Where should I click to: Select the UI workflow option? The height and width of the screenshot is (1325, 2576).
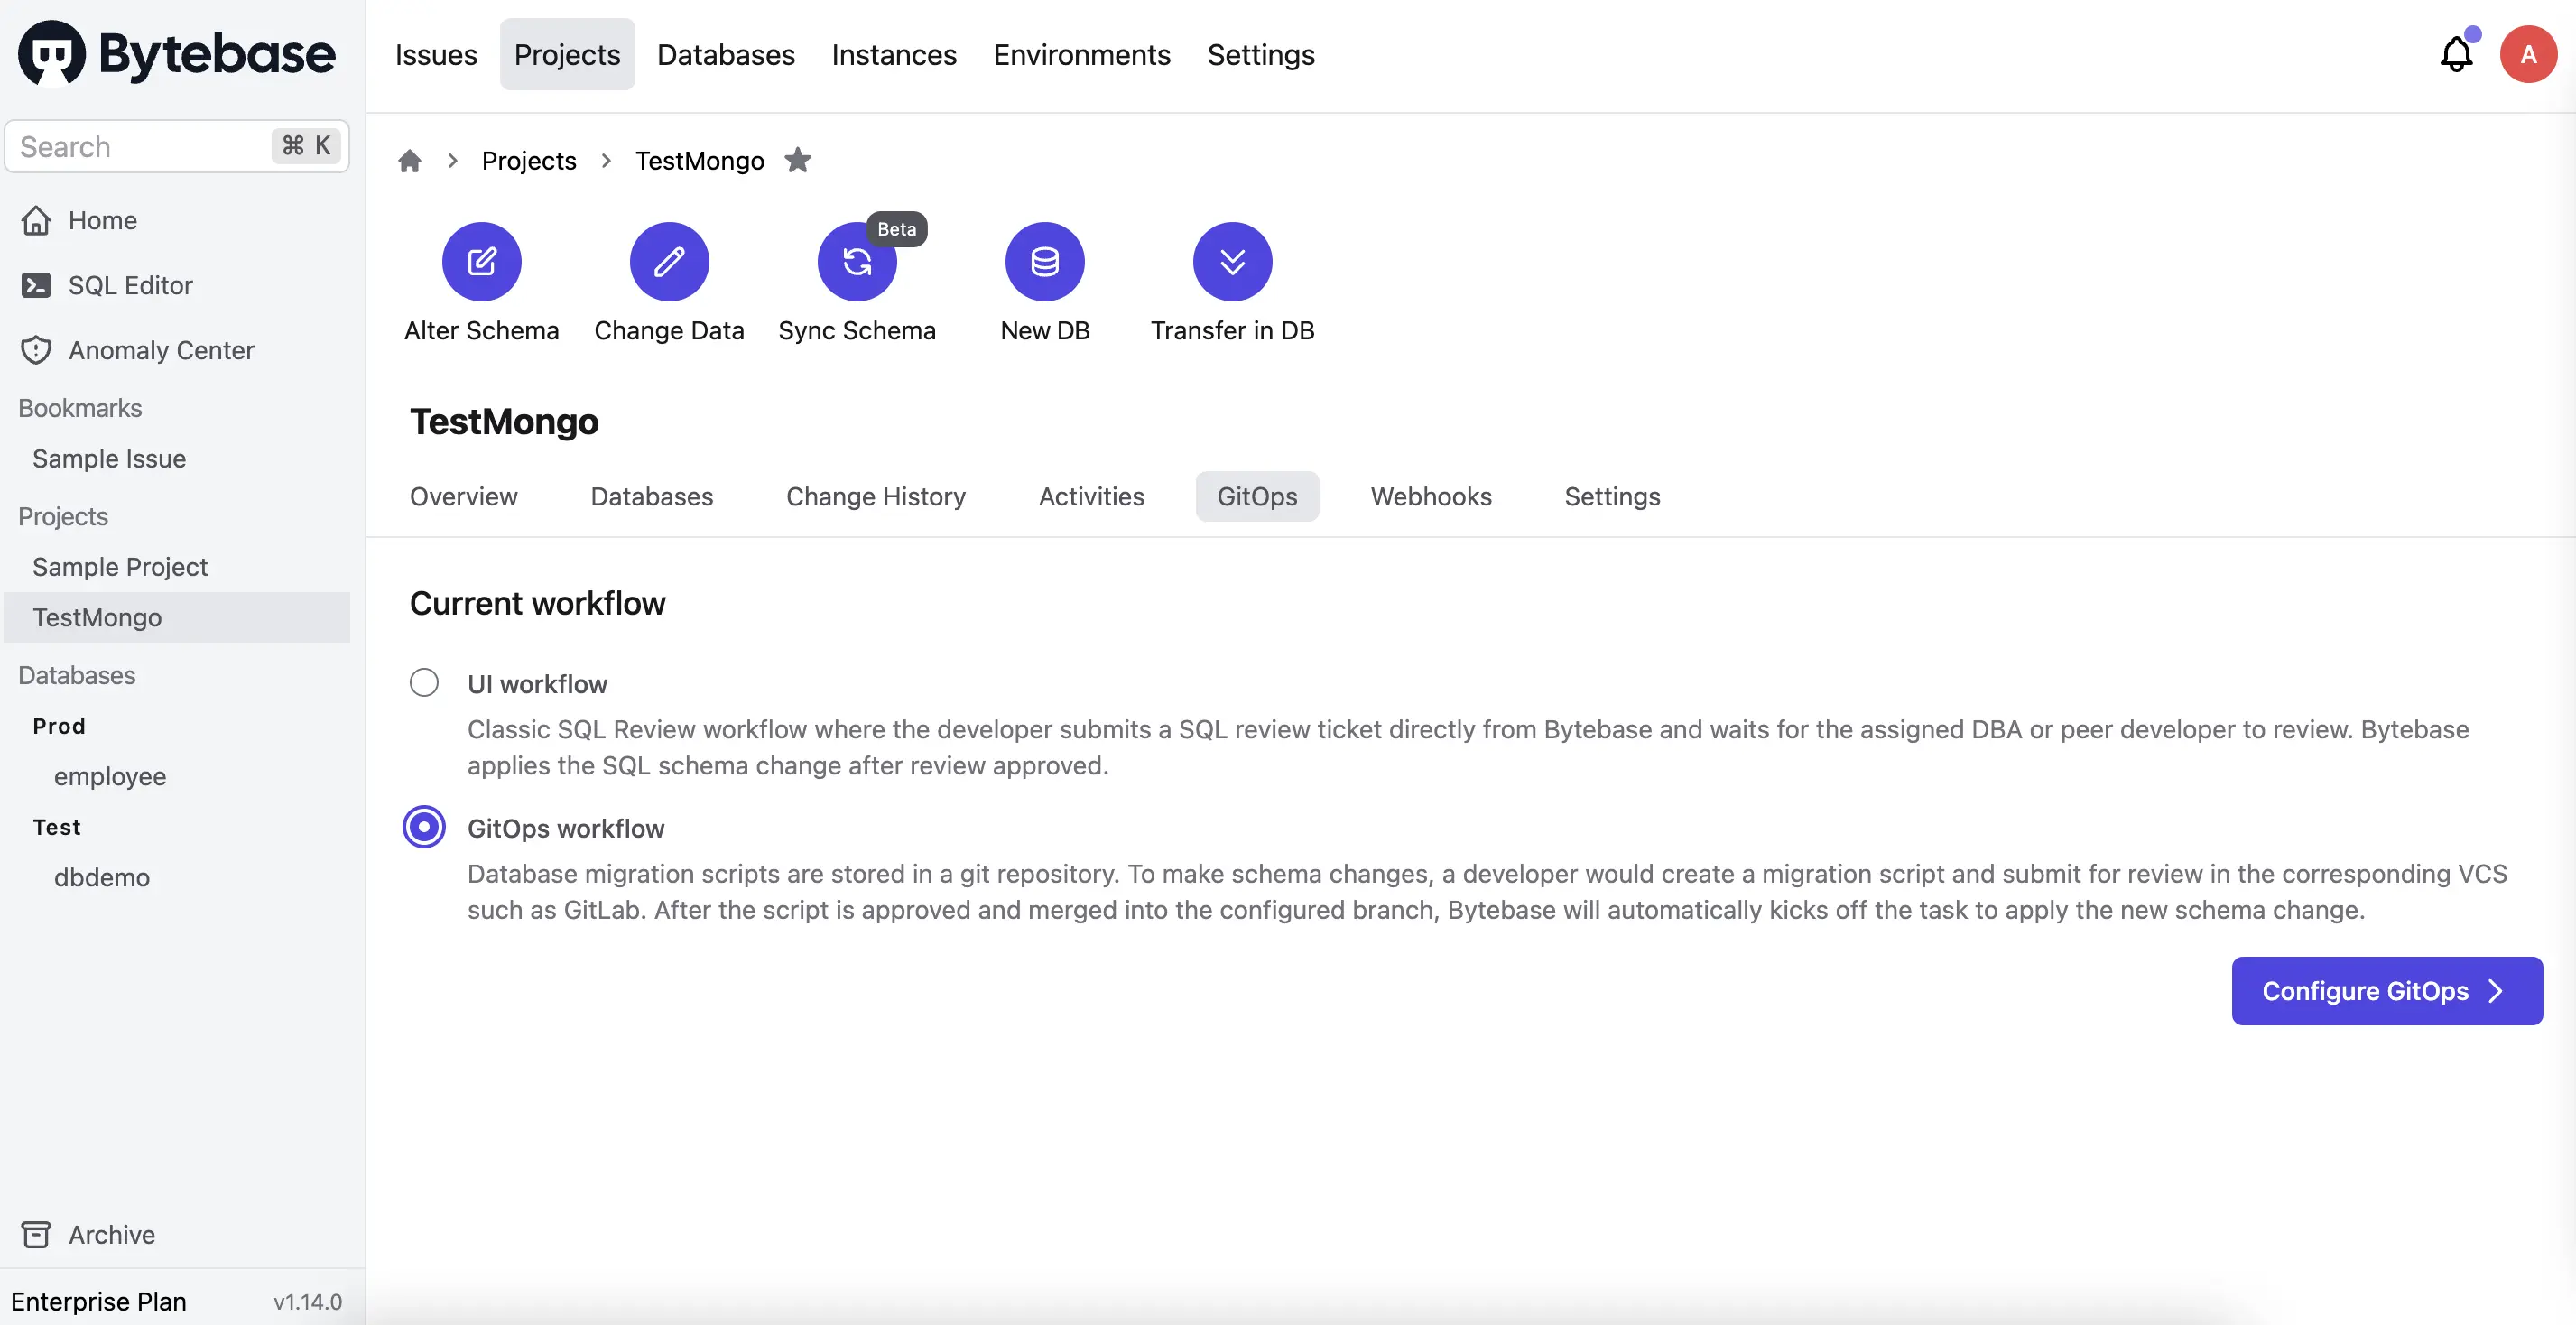click(423, 682)
